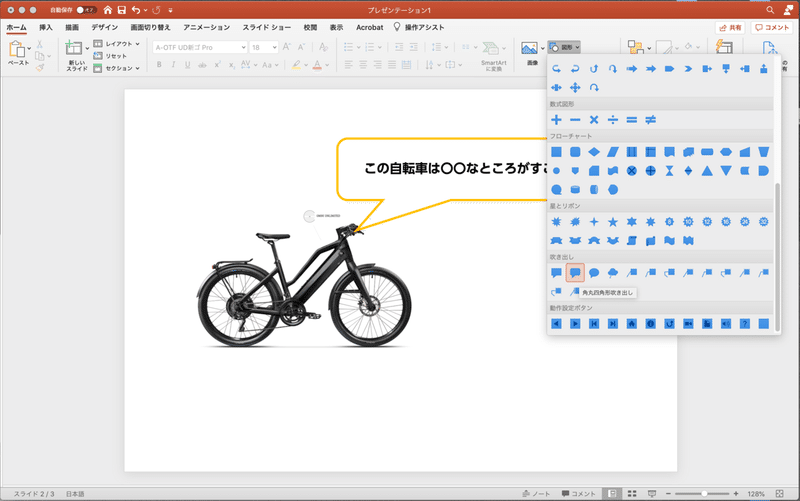Pick the vertical scroll shape
Screen dimensions: 800x501
(632, 241)
